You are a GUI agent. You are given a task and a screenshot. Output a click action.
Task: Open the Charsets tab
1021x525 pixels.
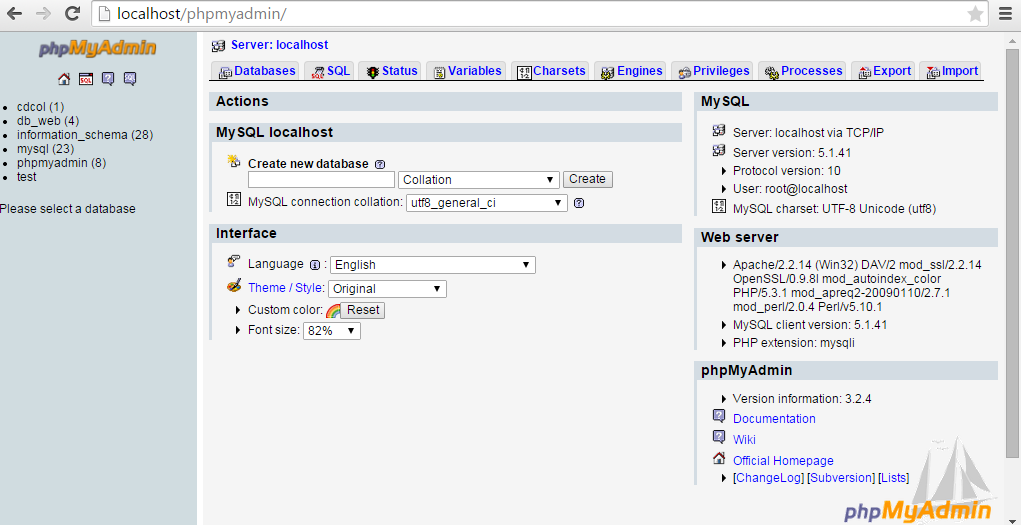click(x=550, y=71)
